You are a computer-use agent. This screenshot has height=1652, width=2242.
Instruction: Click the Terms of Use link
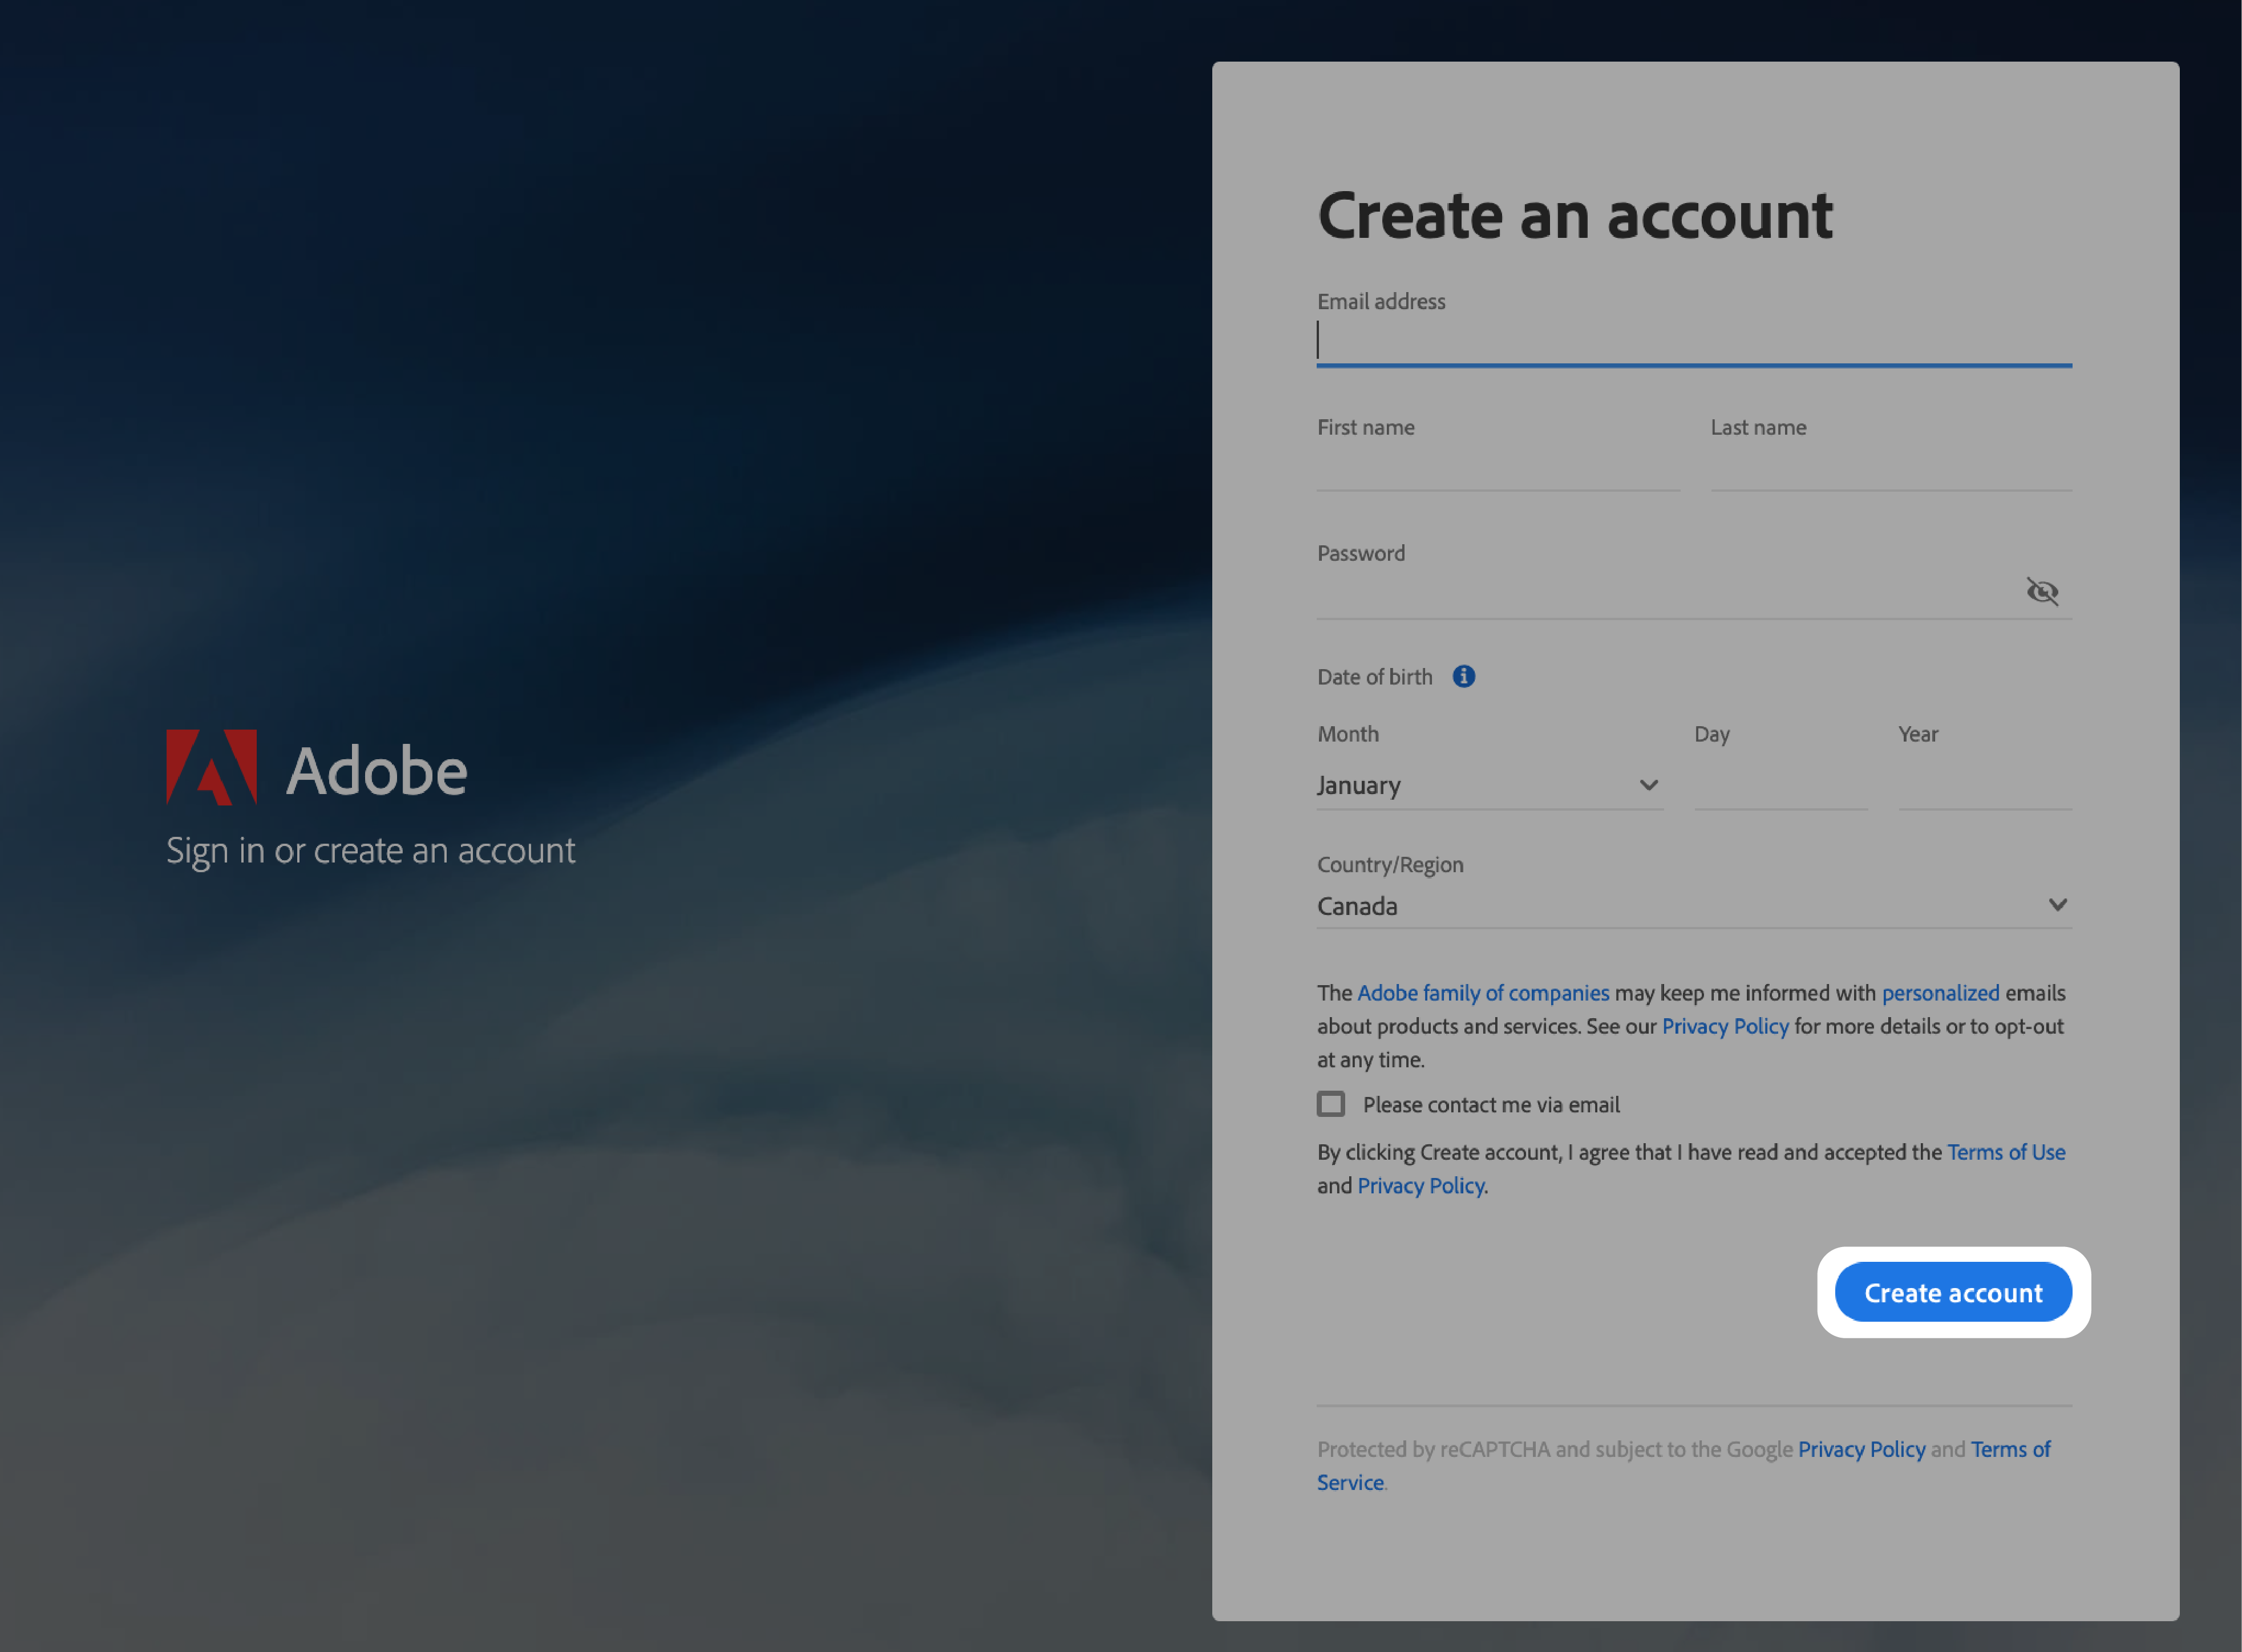(2005, 1151)
